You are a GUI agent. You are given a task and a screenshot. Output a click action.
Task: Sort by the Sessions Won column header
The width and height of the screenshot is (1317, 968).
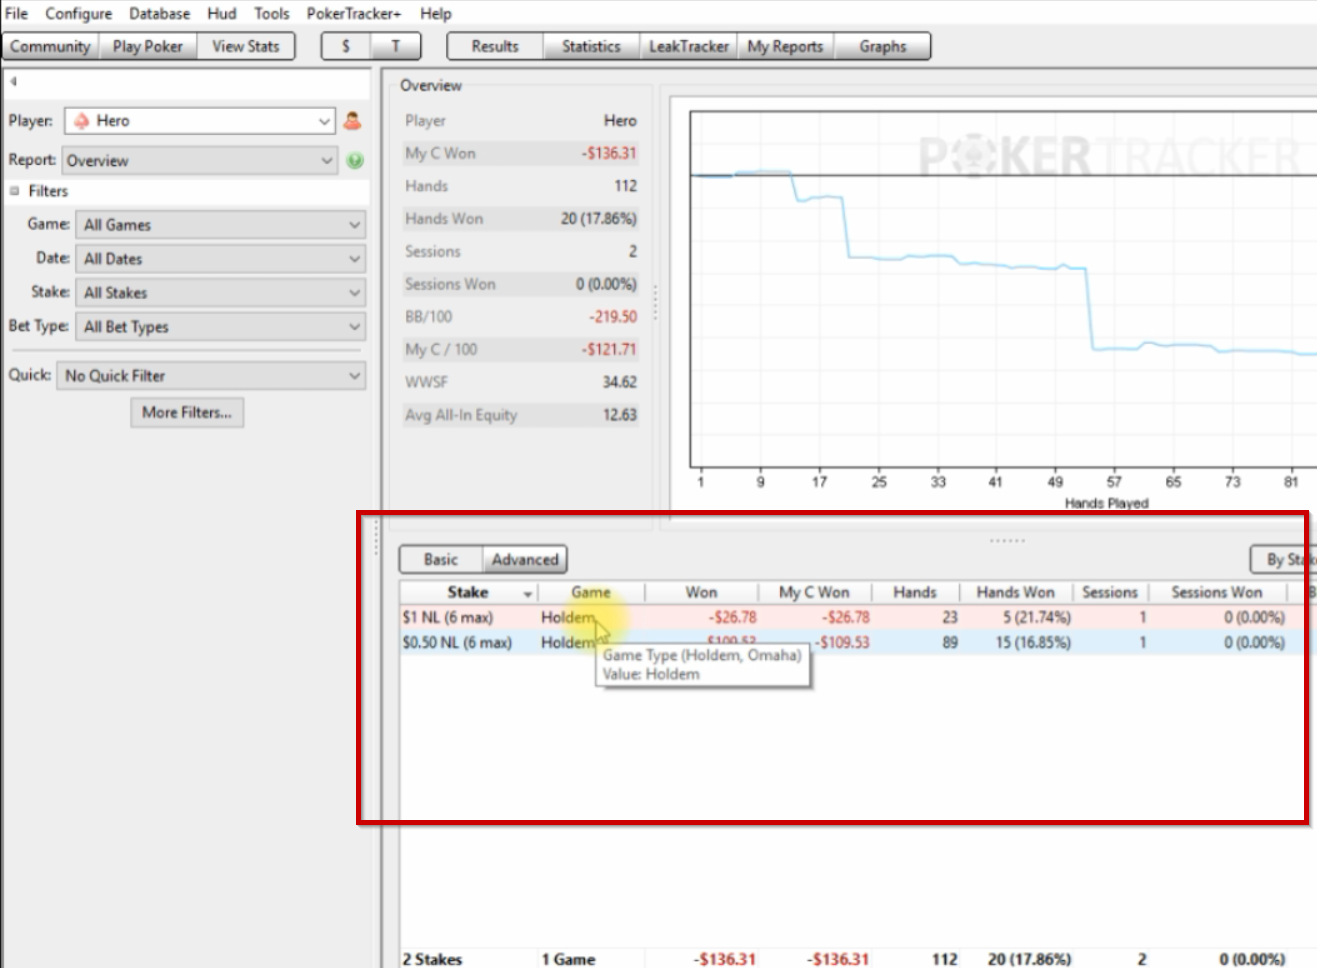tap(1217, 593)
